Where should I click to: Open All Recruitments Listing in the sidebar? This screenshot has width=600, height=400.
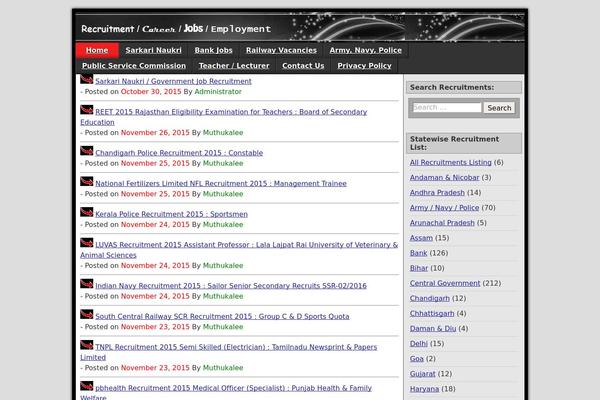(x=450, y=162)
